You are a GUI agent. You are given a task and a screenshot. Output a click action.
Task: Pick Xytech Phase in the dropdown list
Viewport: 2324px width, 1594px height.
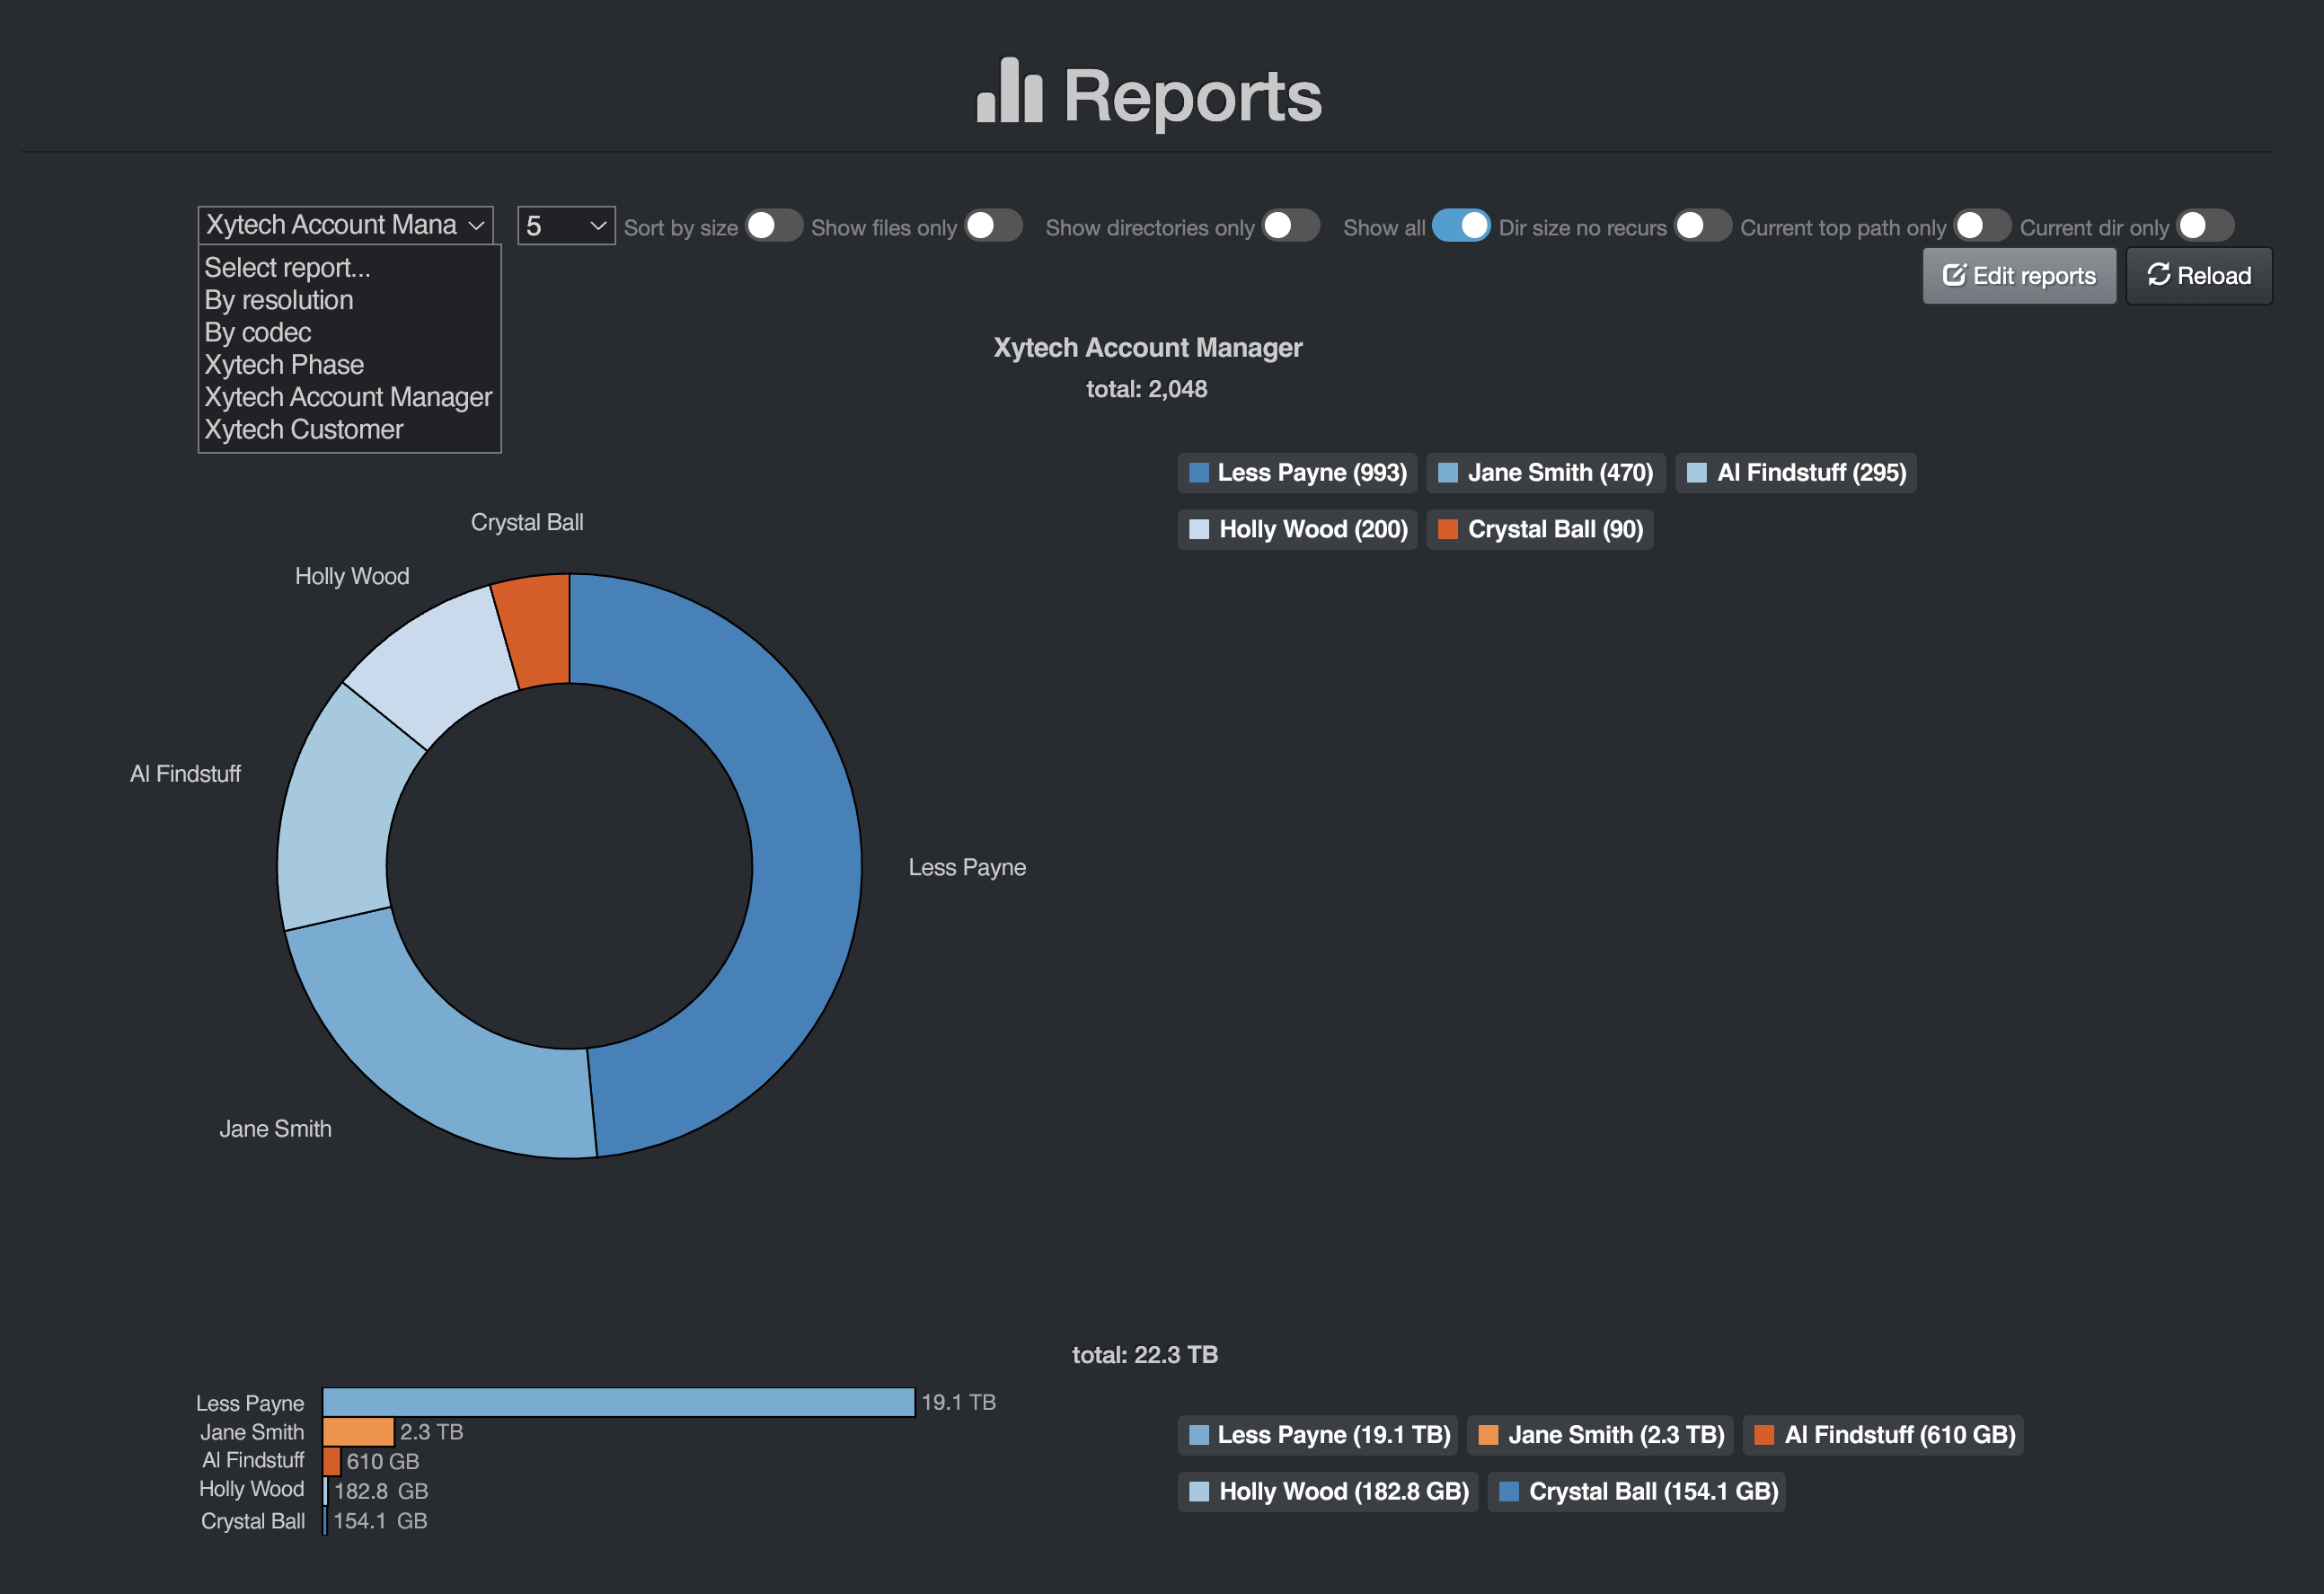(284, 365)
